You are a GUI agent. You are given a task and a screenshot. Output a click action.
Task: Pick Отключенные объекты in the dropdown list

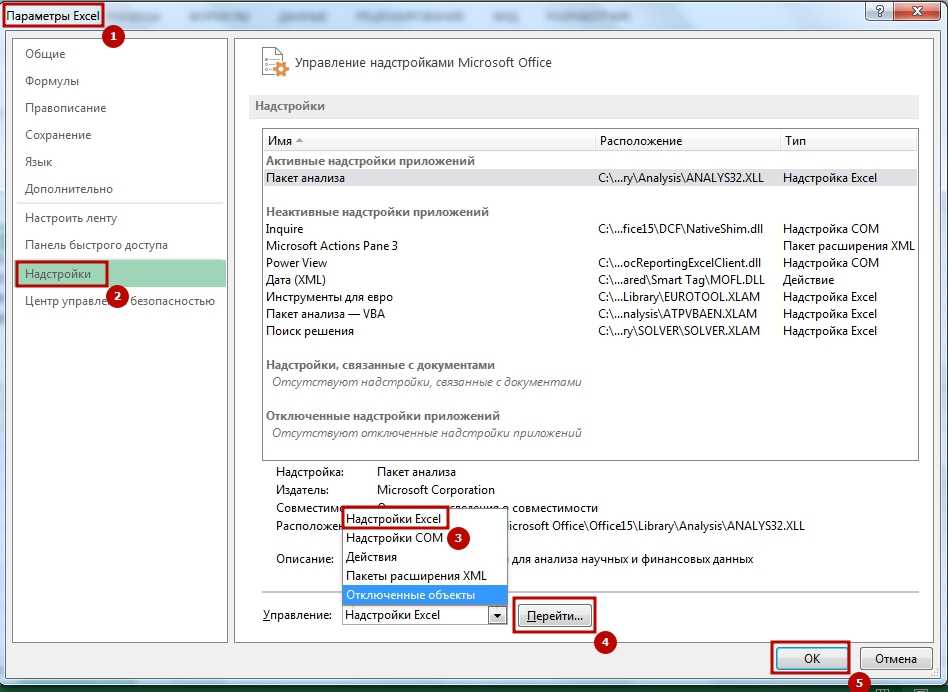(x=410, y=595)
